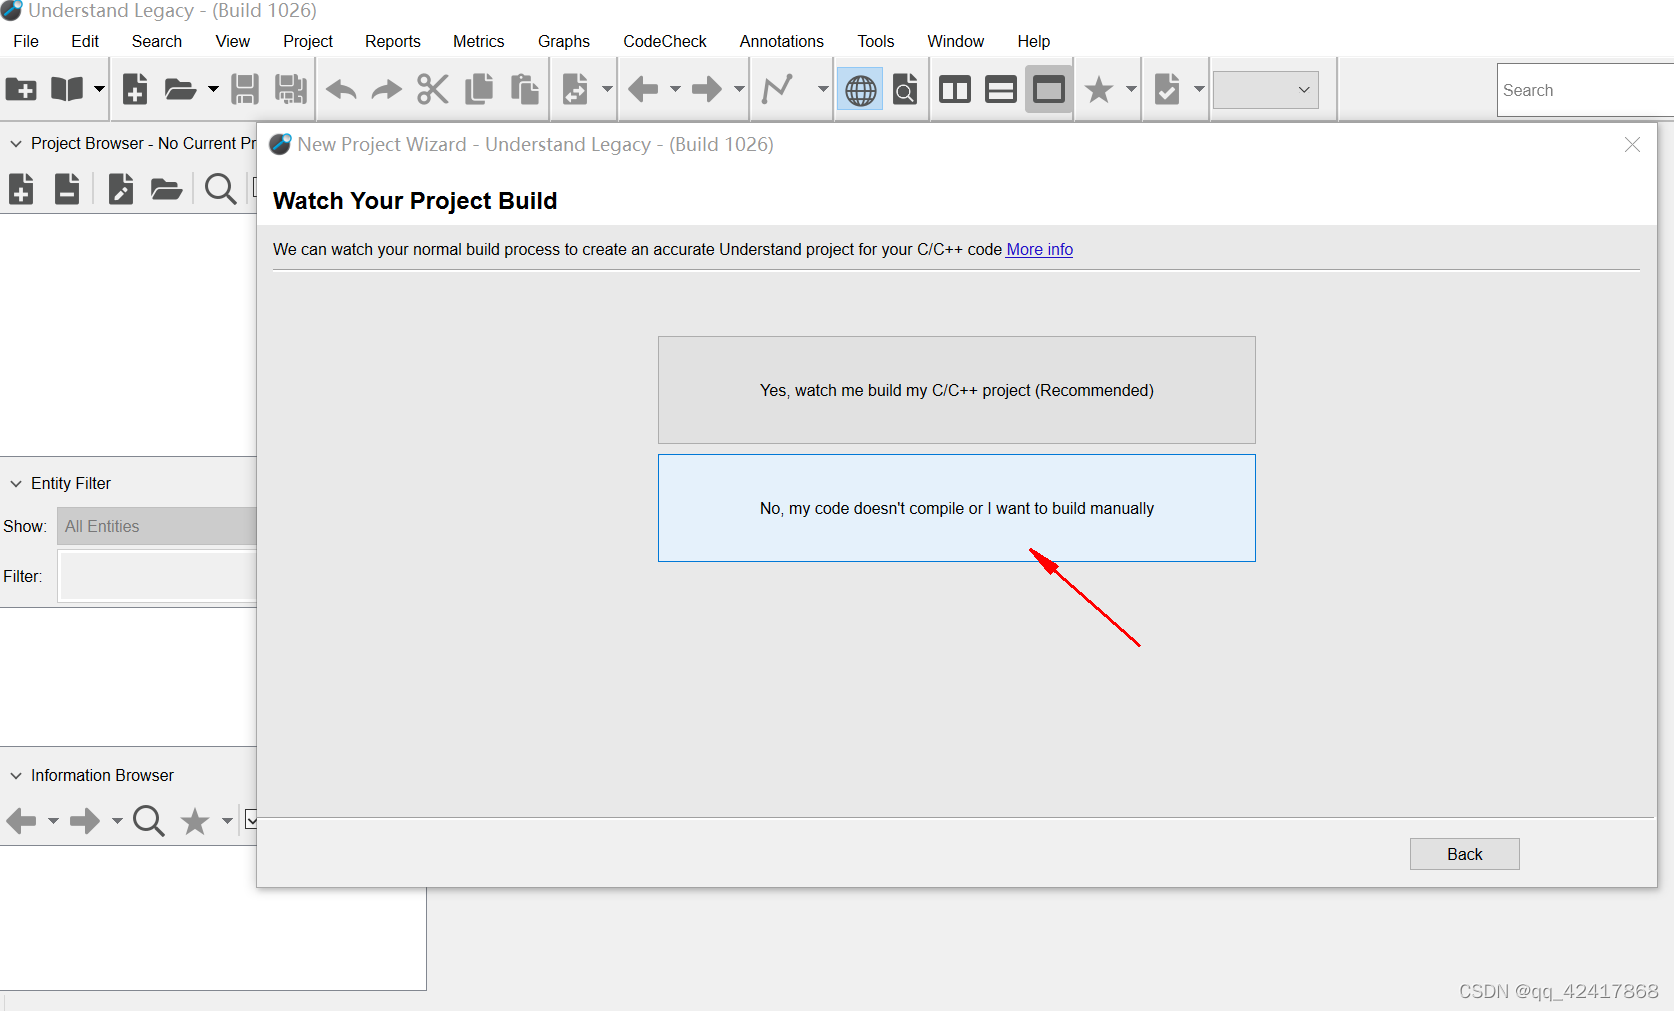The width and height of the screenshot is (1674, 1011).
Task: Open the All Entities Show dropdown
Action: (157, 526)
